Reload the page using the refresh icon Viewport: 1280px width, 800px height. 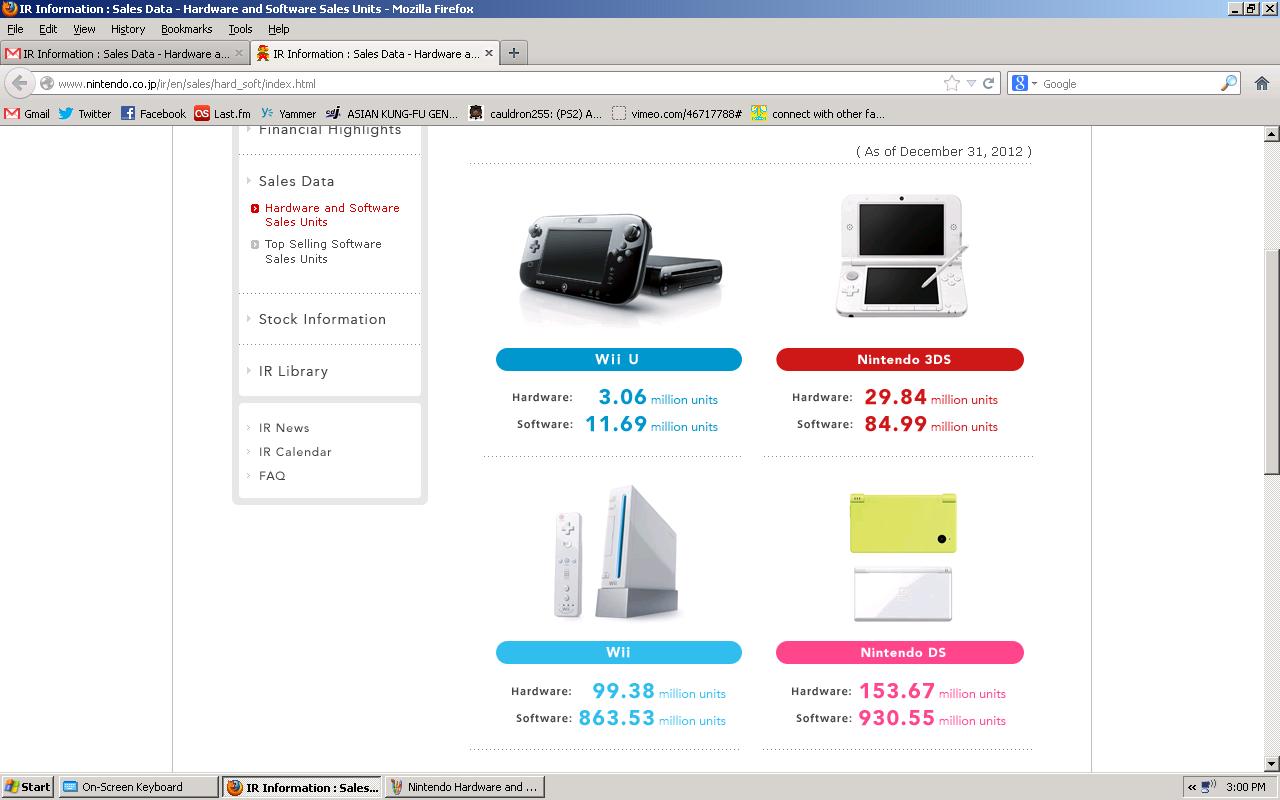click(988, 84)
